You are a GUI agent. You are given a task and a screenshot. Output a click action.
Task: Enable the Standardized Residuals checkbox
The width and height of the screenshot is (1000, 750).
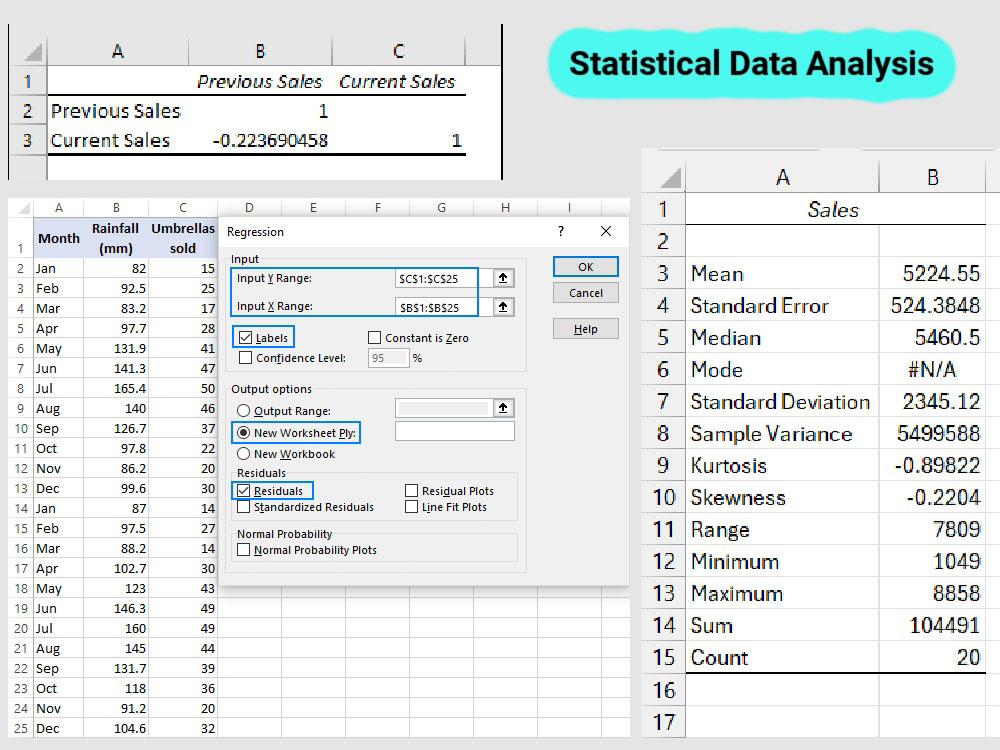(x=244, y=507)
